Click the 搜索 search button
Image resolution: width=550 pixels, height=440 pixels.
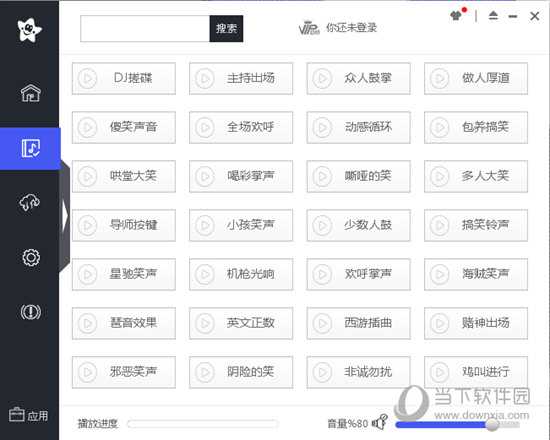tap(226, 28)
